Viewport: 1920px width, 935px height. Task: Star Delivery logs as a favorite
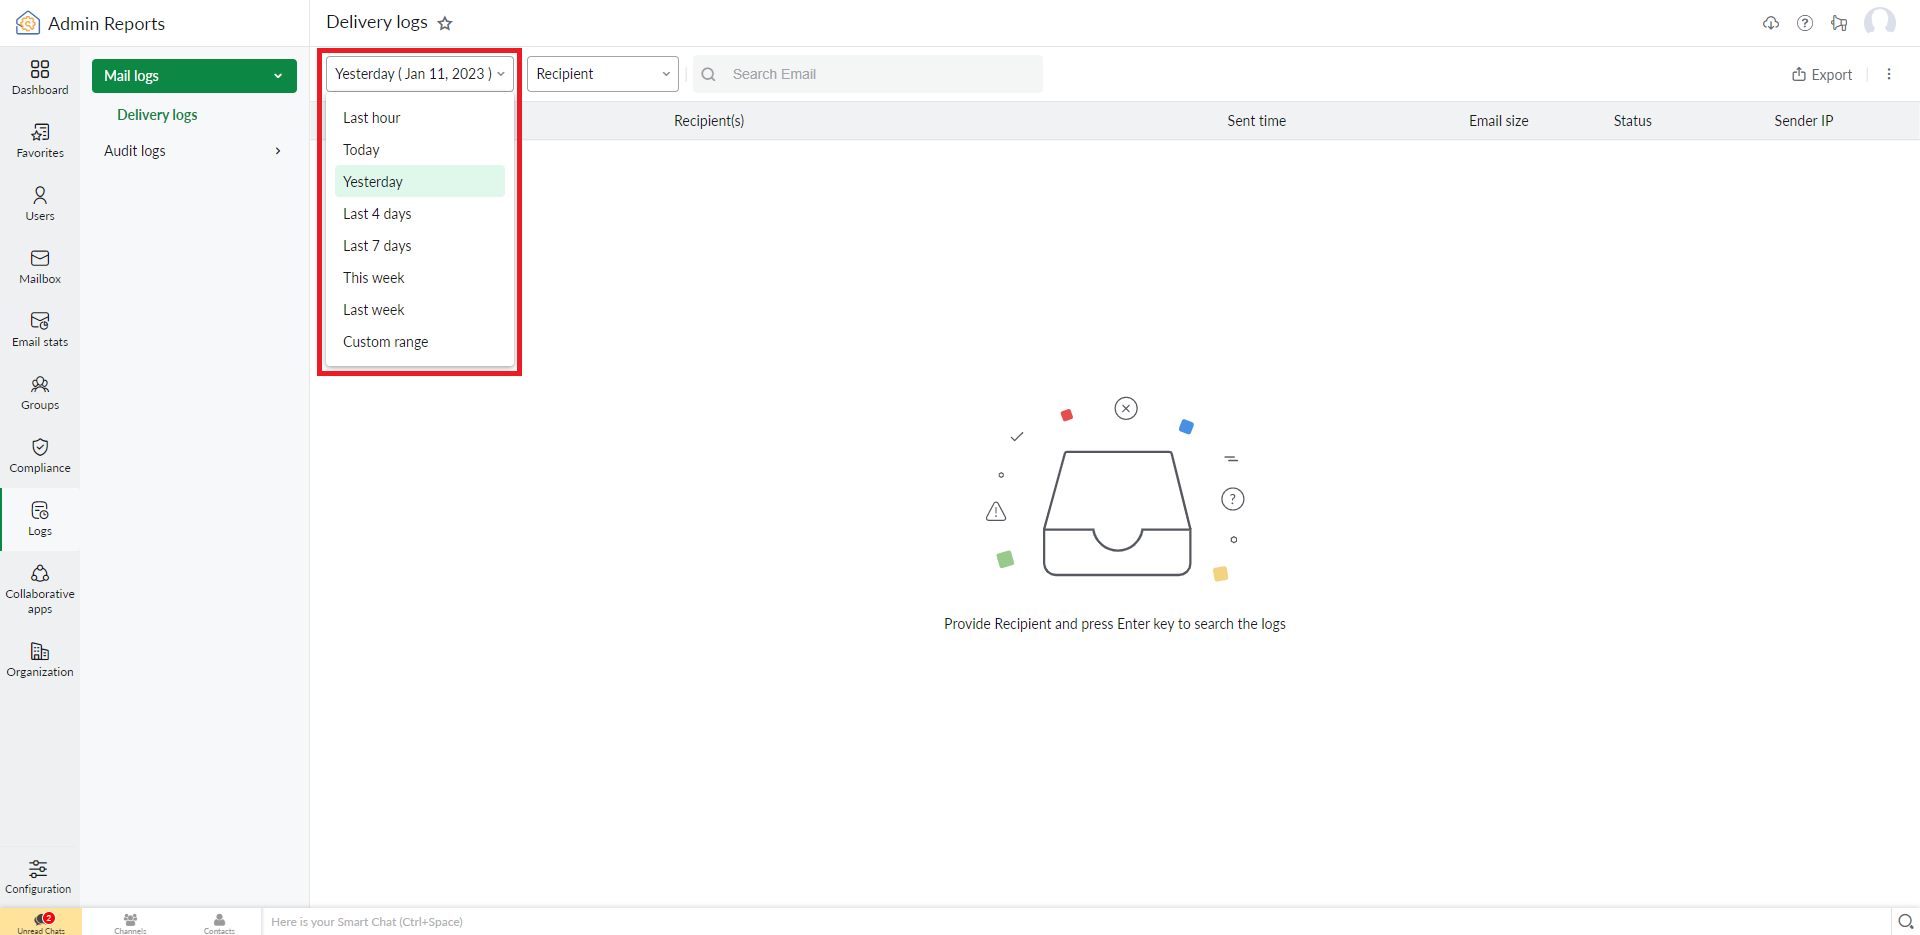tap(445, 23)
